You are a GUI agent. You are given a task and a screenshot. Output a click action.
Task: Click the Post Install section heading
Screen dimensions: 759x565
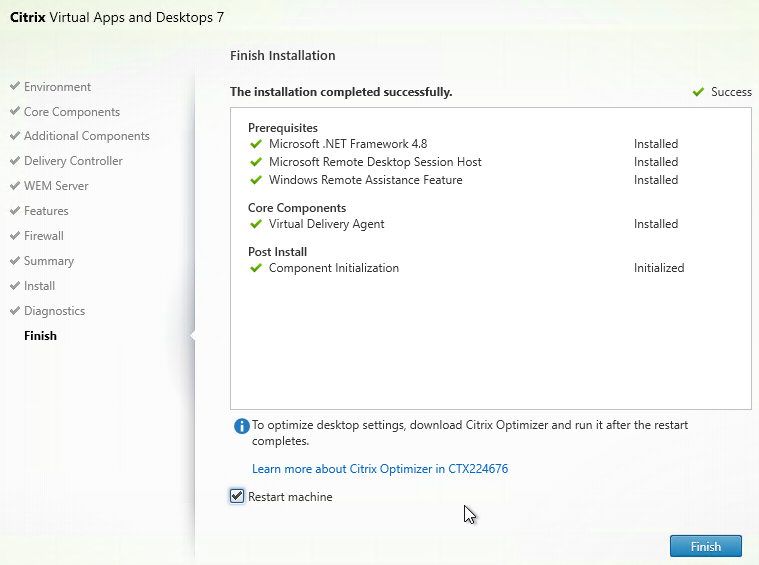click(277, 252)
